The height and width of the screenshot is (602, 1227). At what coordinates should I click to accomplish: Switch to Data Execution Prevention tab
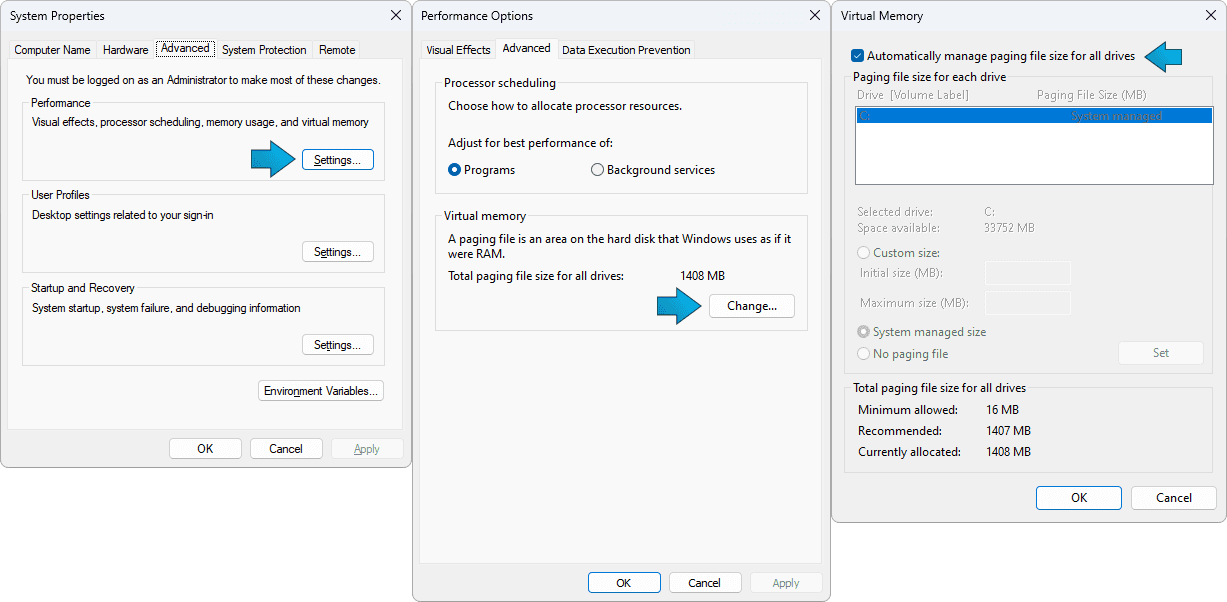click(x=625, y=50)
